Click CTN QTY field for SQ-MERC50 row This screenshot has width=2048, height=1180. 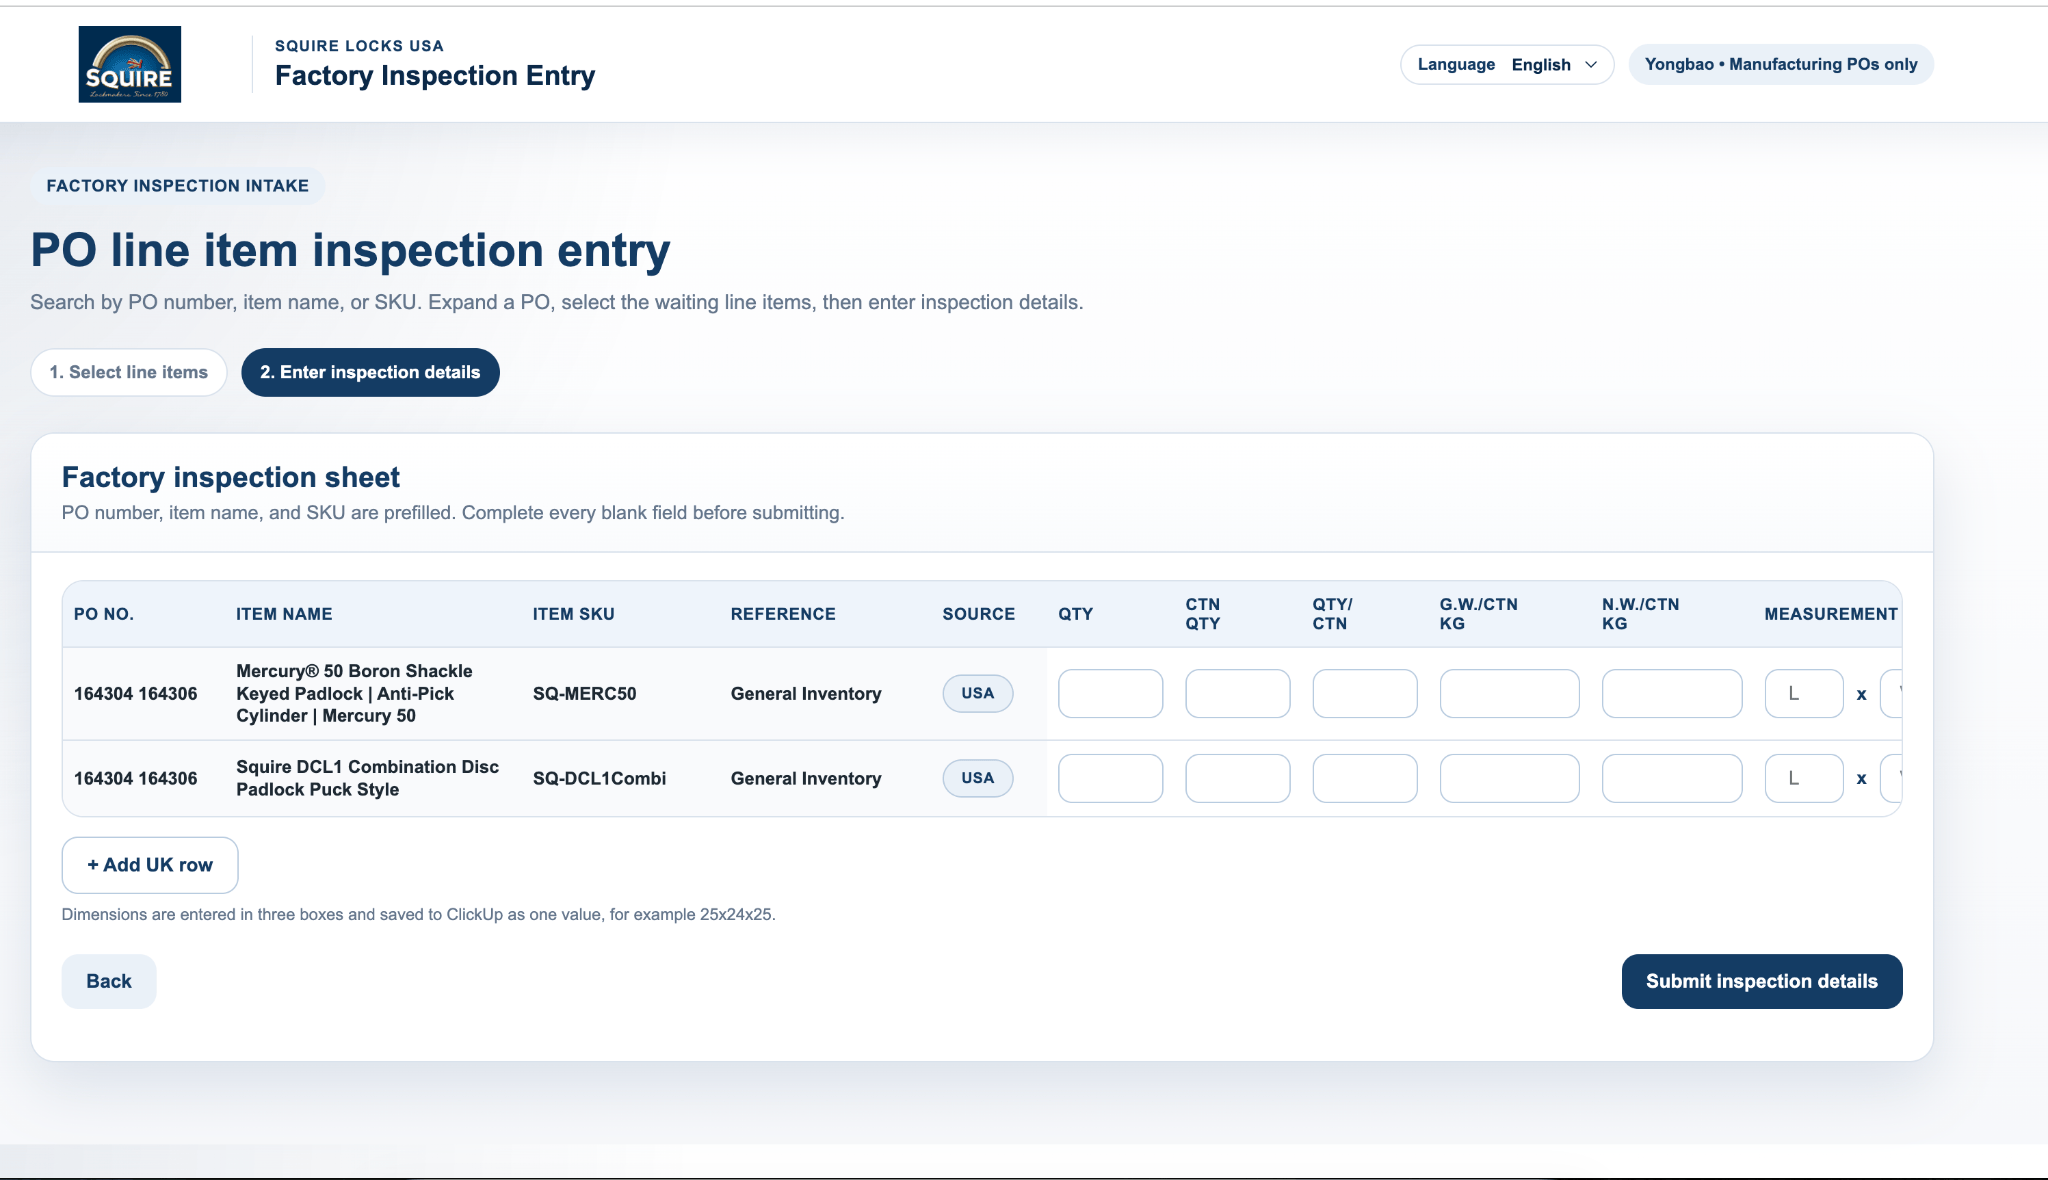point(1237,693)
